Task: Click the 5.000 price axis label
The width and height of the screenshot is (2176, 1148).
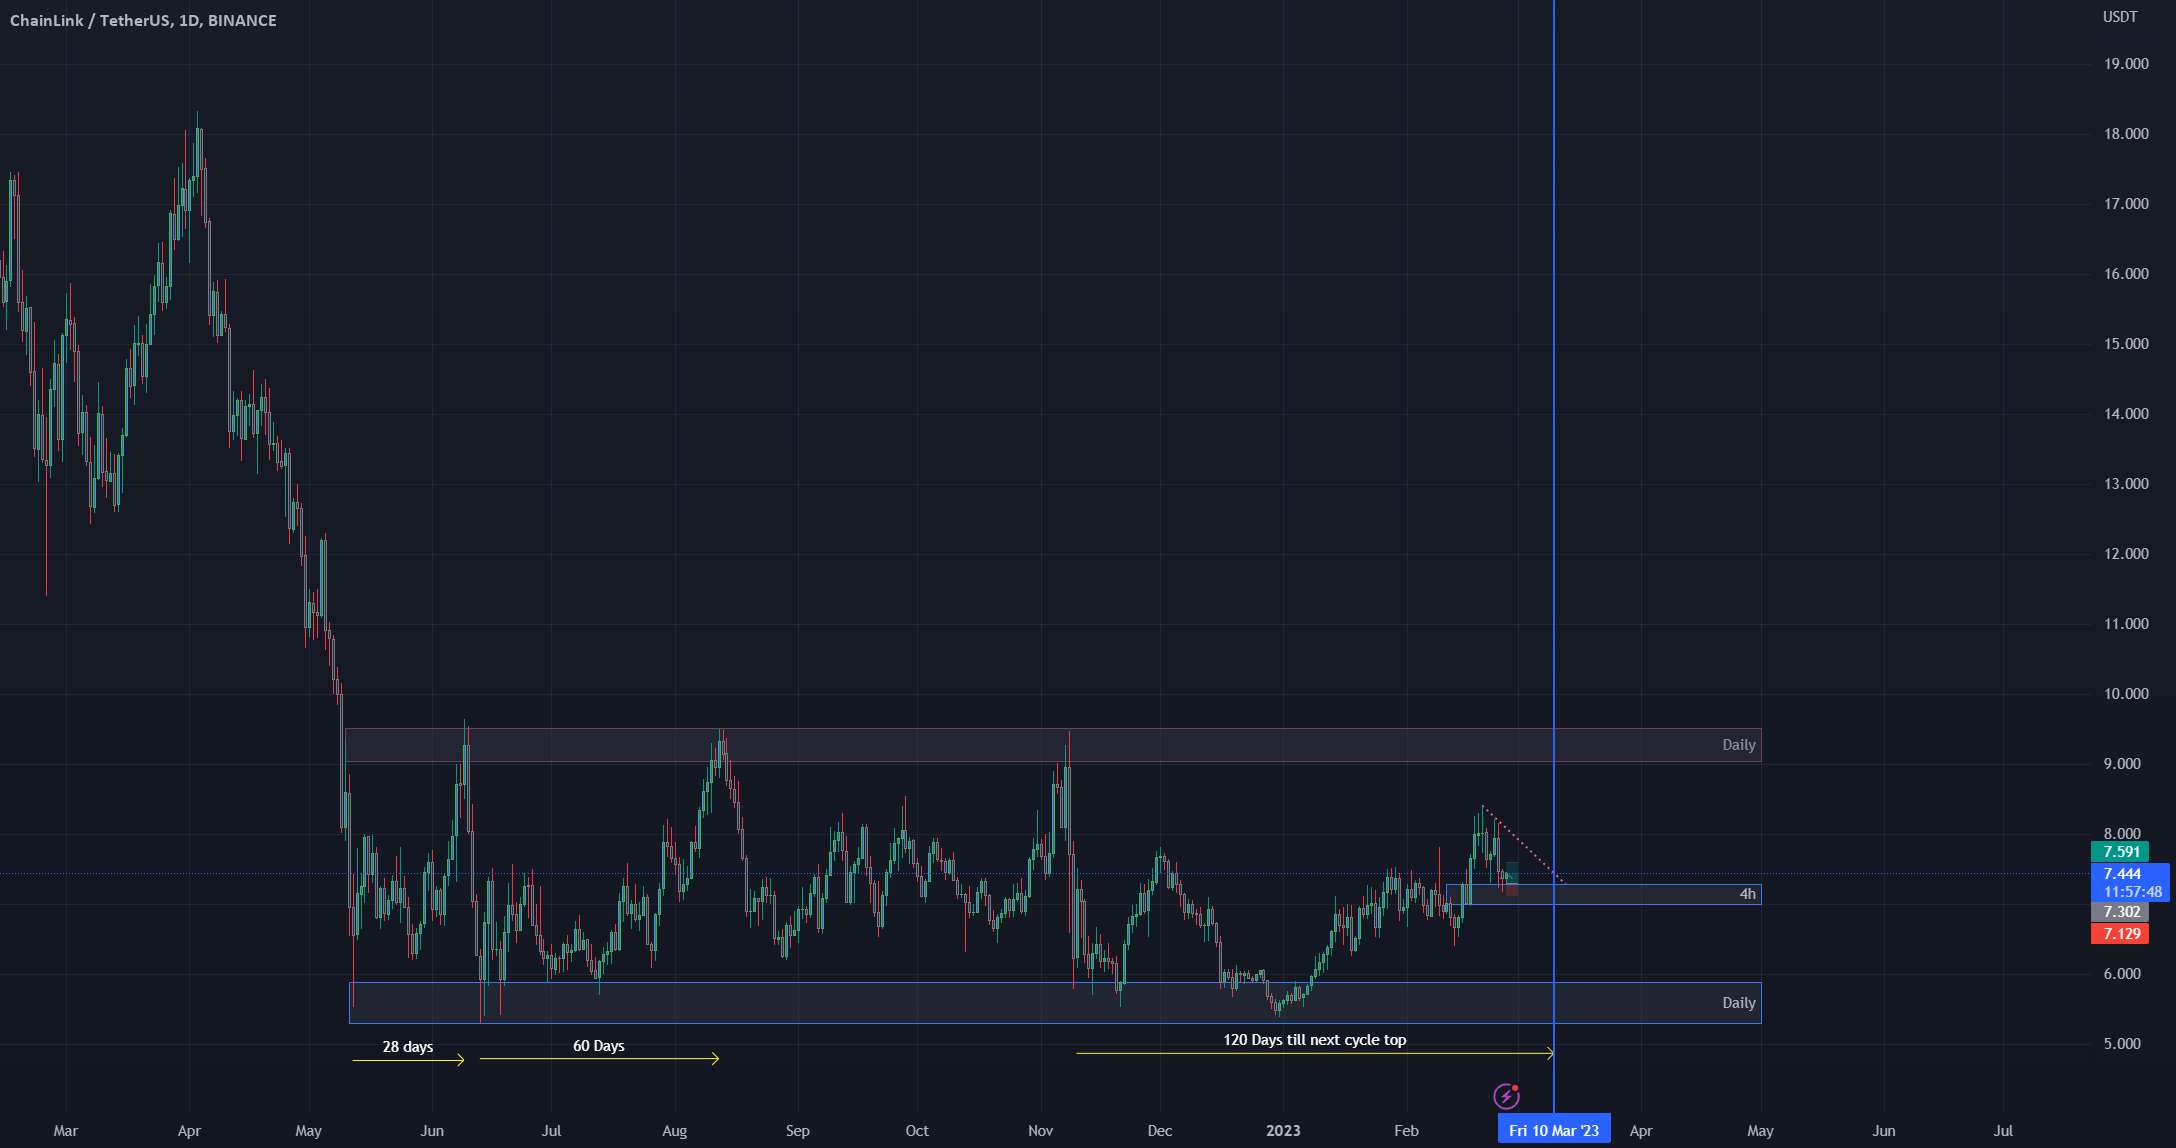Action: (x=2122, y=1044)
